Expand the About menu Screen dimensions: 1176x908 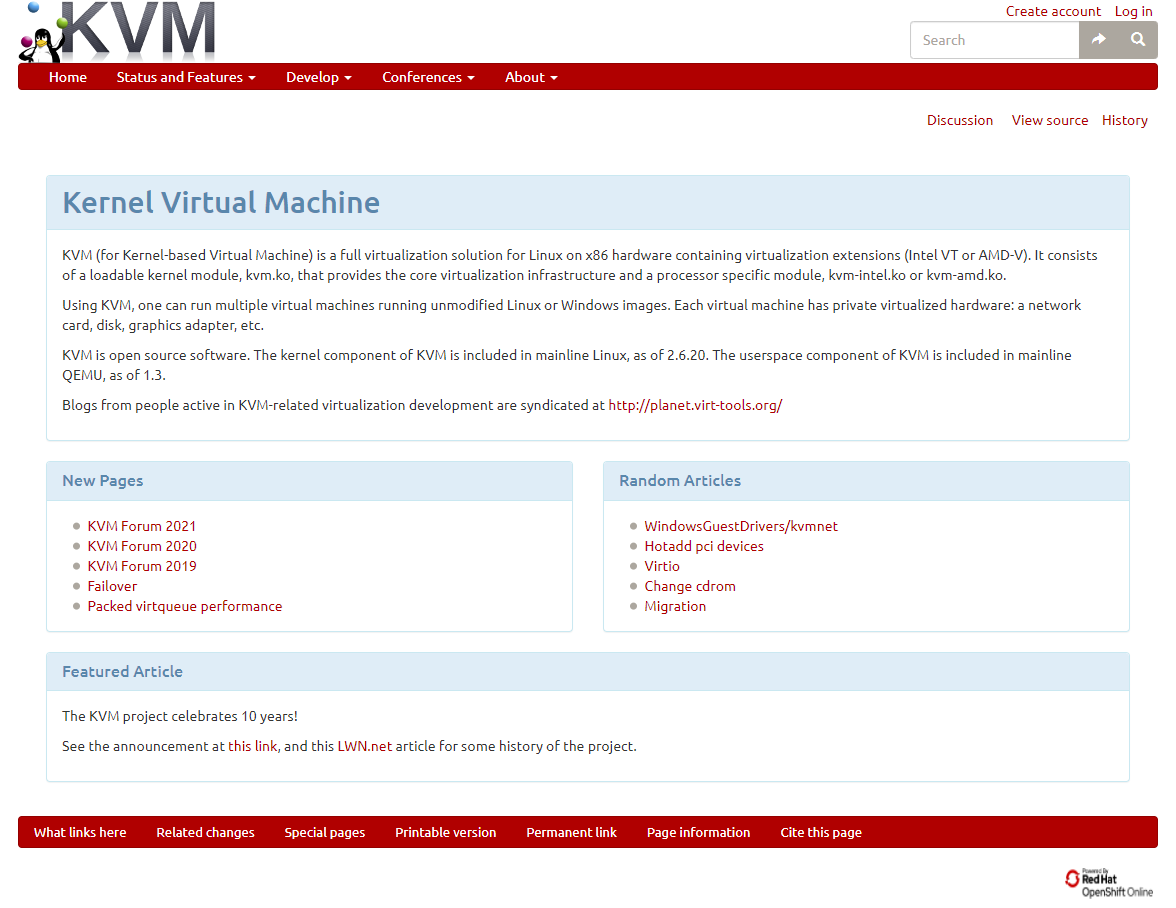pyautogui.click(x=531, y=76)
